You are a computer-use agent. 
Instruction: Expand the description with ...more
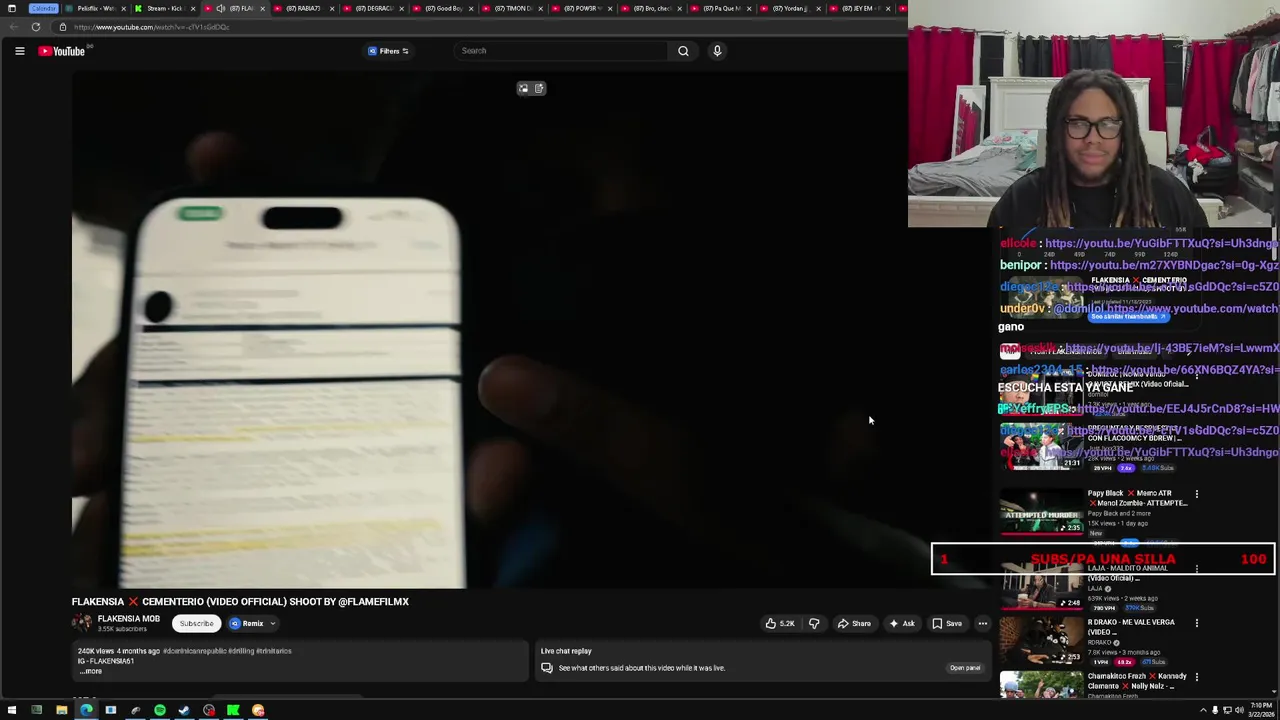click(x=91, y=671)
